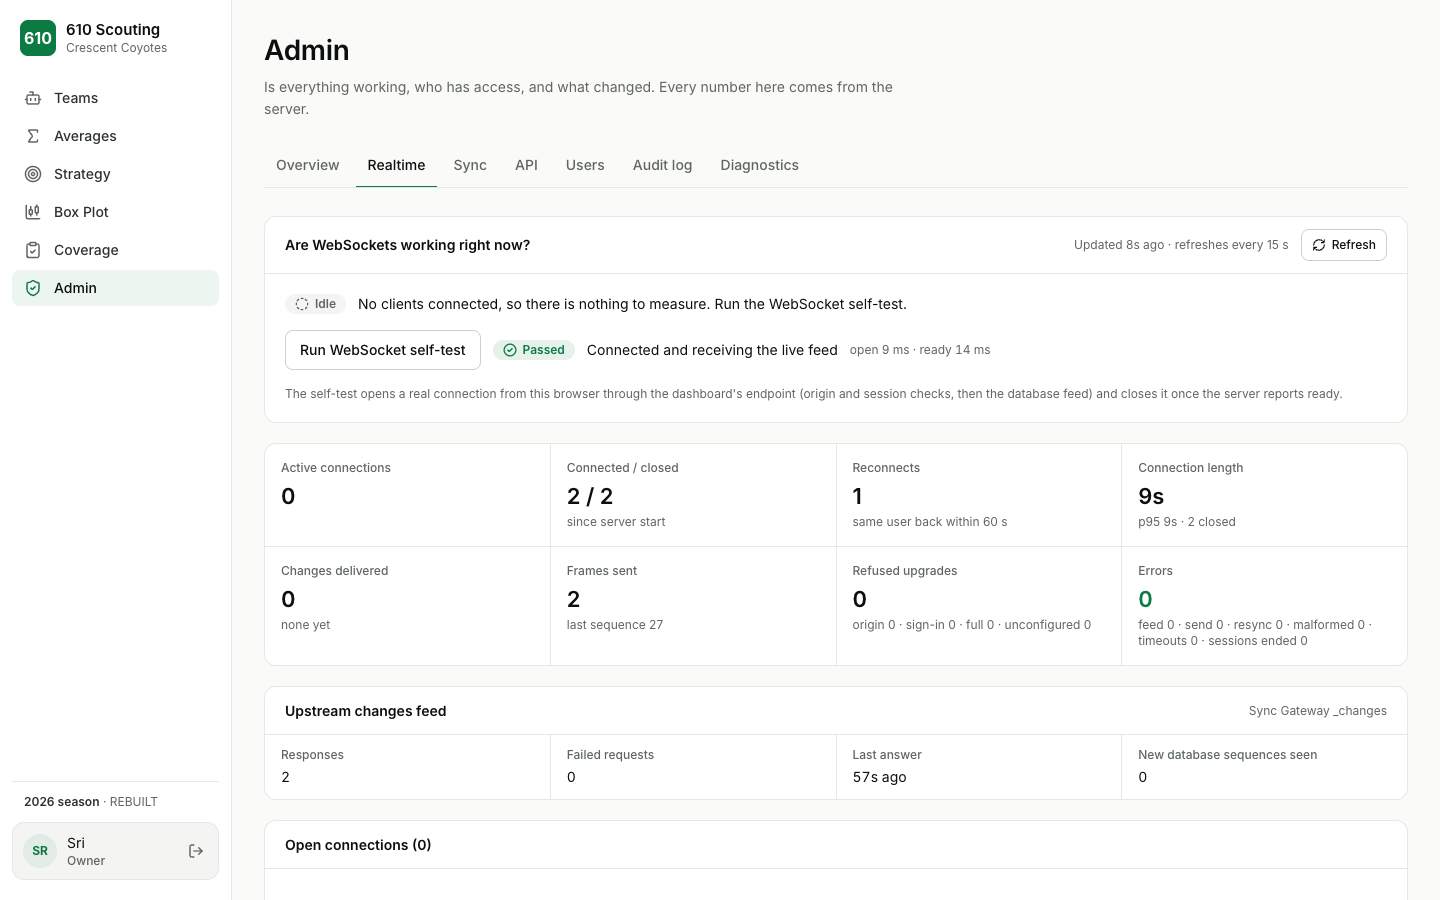Go to the Users tab
Image resolution: width=1440 pixels, height=900 pixels.
point(585,165)
